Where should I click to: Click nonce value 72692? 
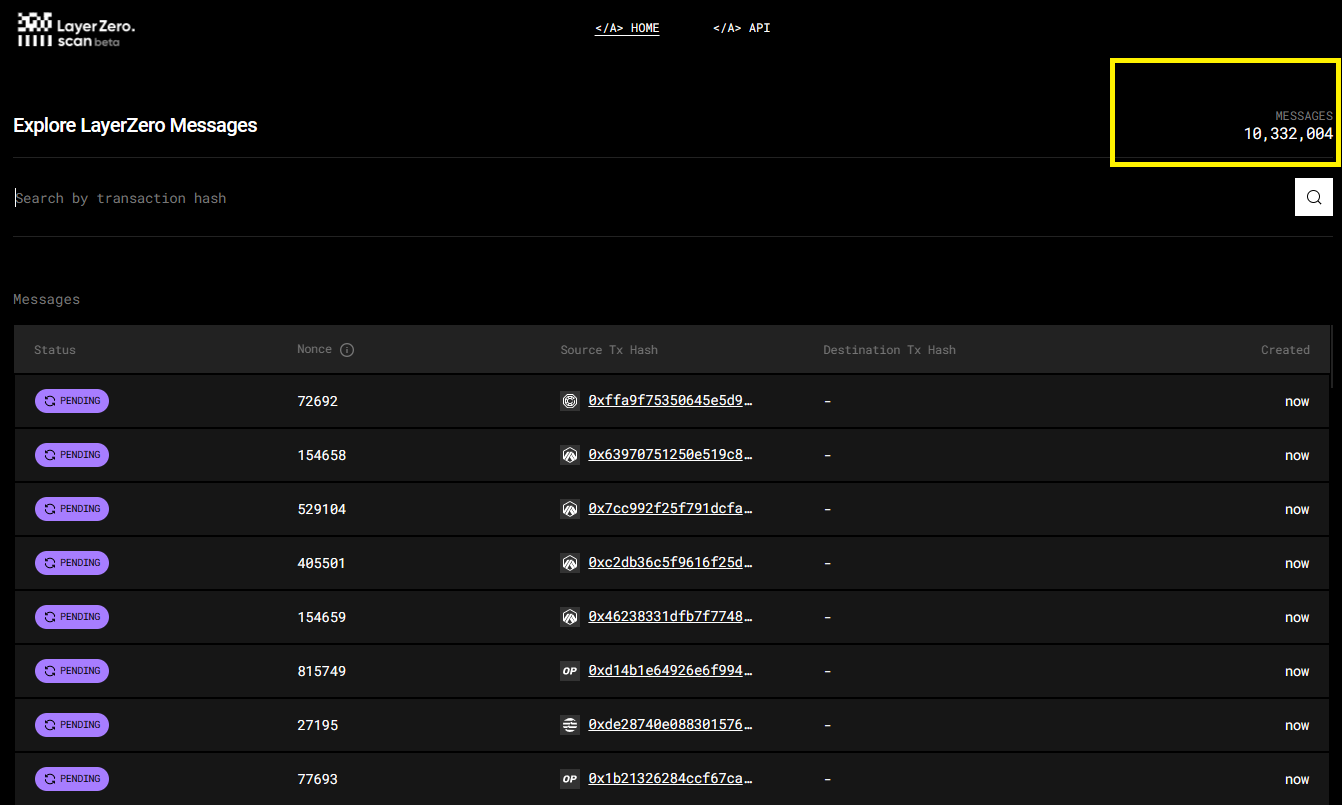point(317,401)
